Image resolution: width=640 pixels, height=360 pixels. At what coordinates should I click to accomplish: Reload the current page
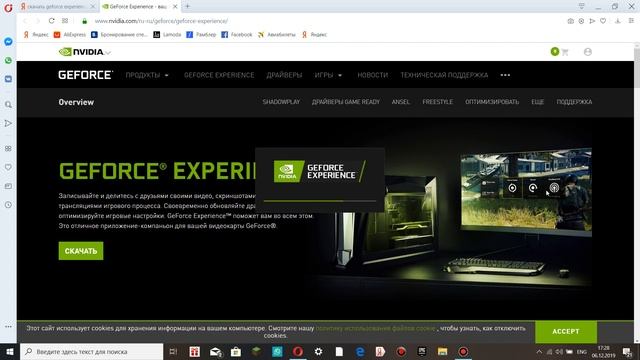(51, 21)
